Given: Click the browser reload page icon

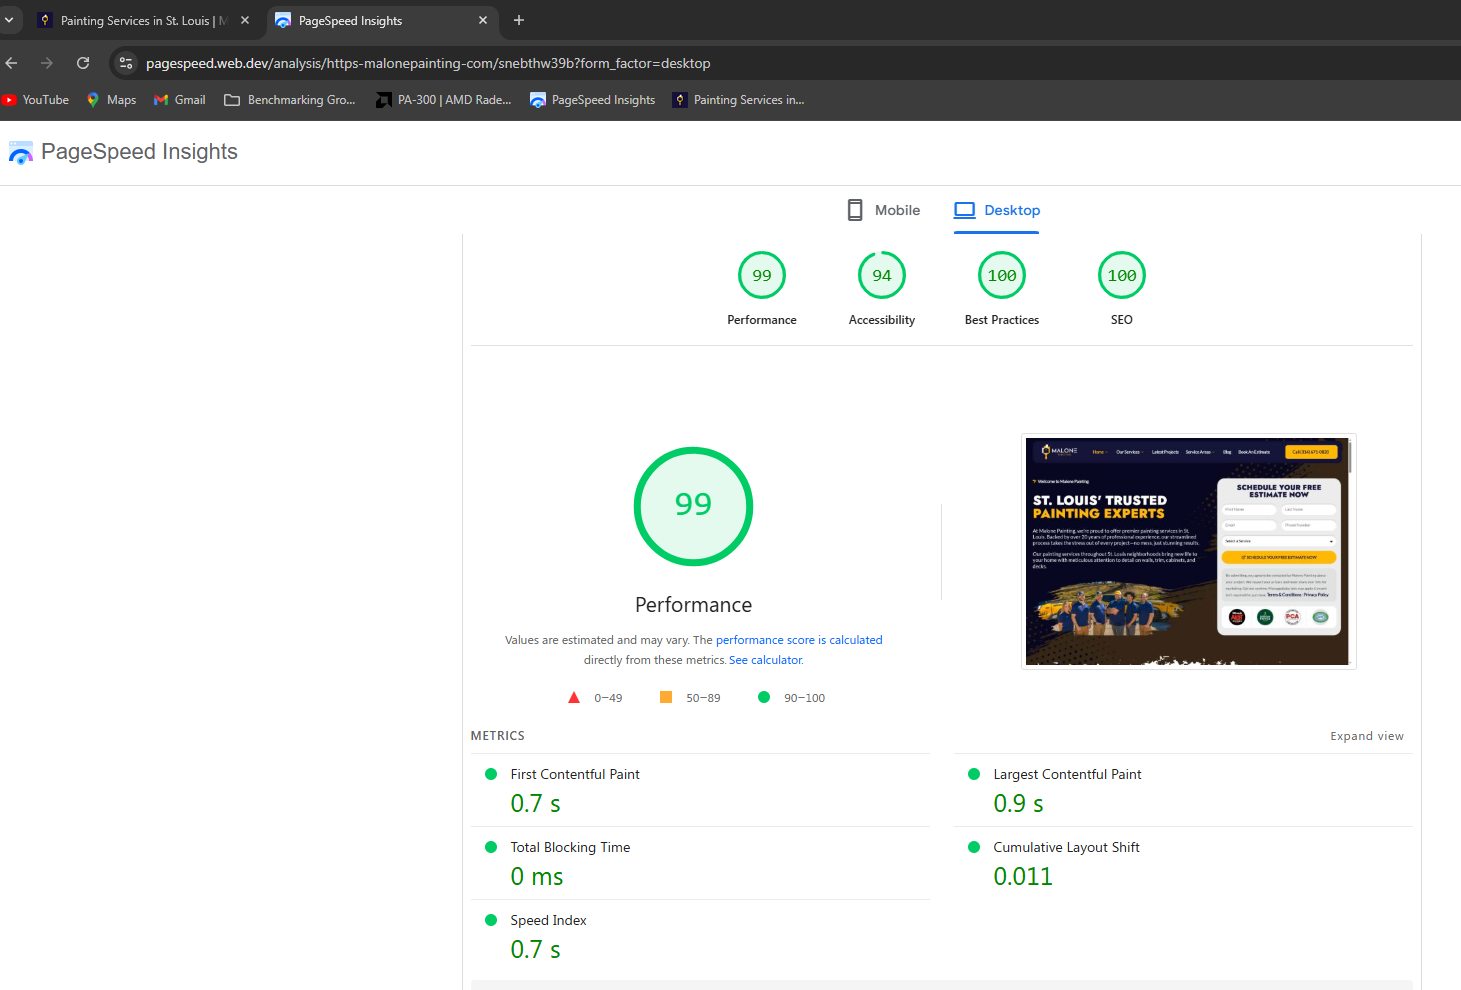Looking at the screenshot, I should pos(83,63).
